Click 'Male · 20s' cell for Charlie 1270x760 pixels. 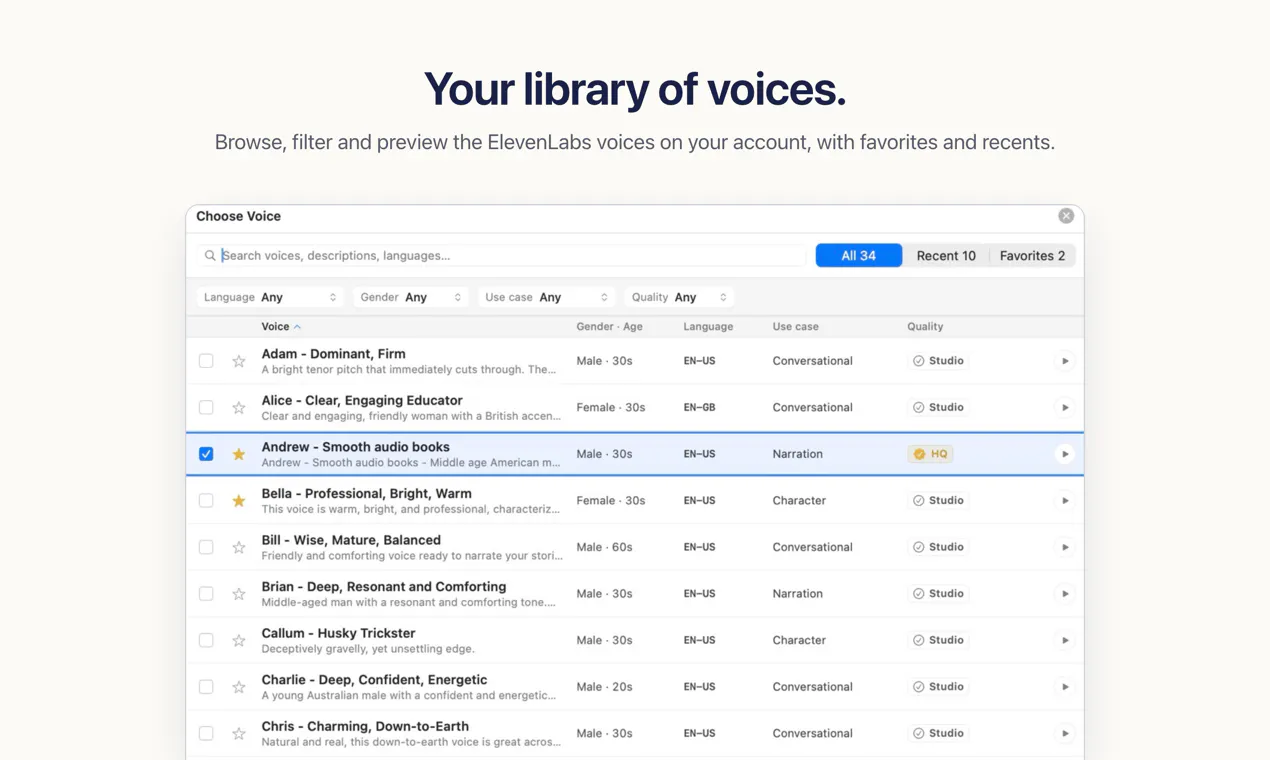point(604,687)
